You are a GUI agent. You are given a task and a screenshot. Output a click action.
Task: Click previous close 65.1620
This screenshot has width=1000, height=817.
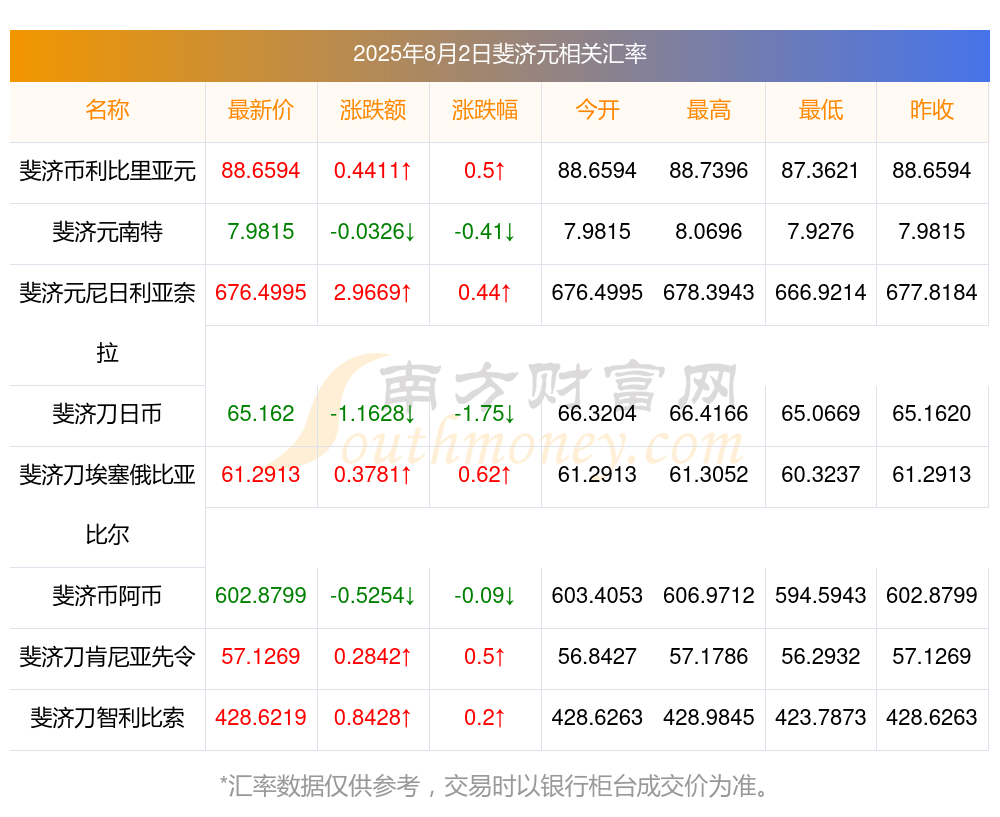coord(932,413)
